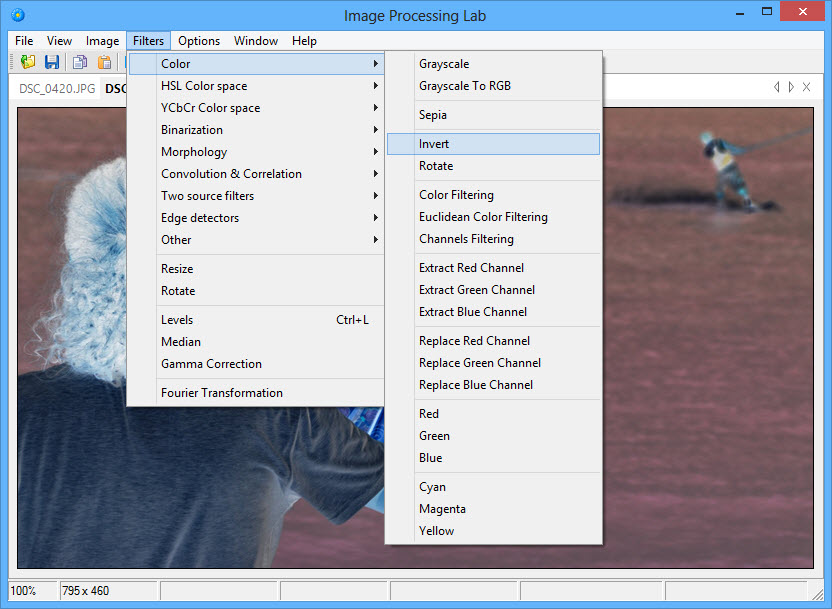Select Fourier Transformation

(x=256, y=393)
